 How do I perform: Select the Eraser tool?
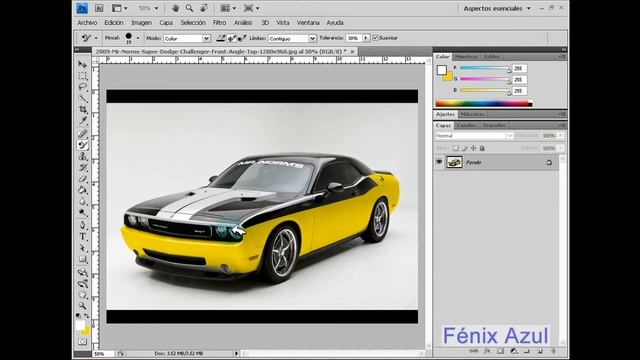coord(82,179)
